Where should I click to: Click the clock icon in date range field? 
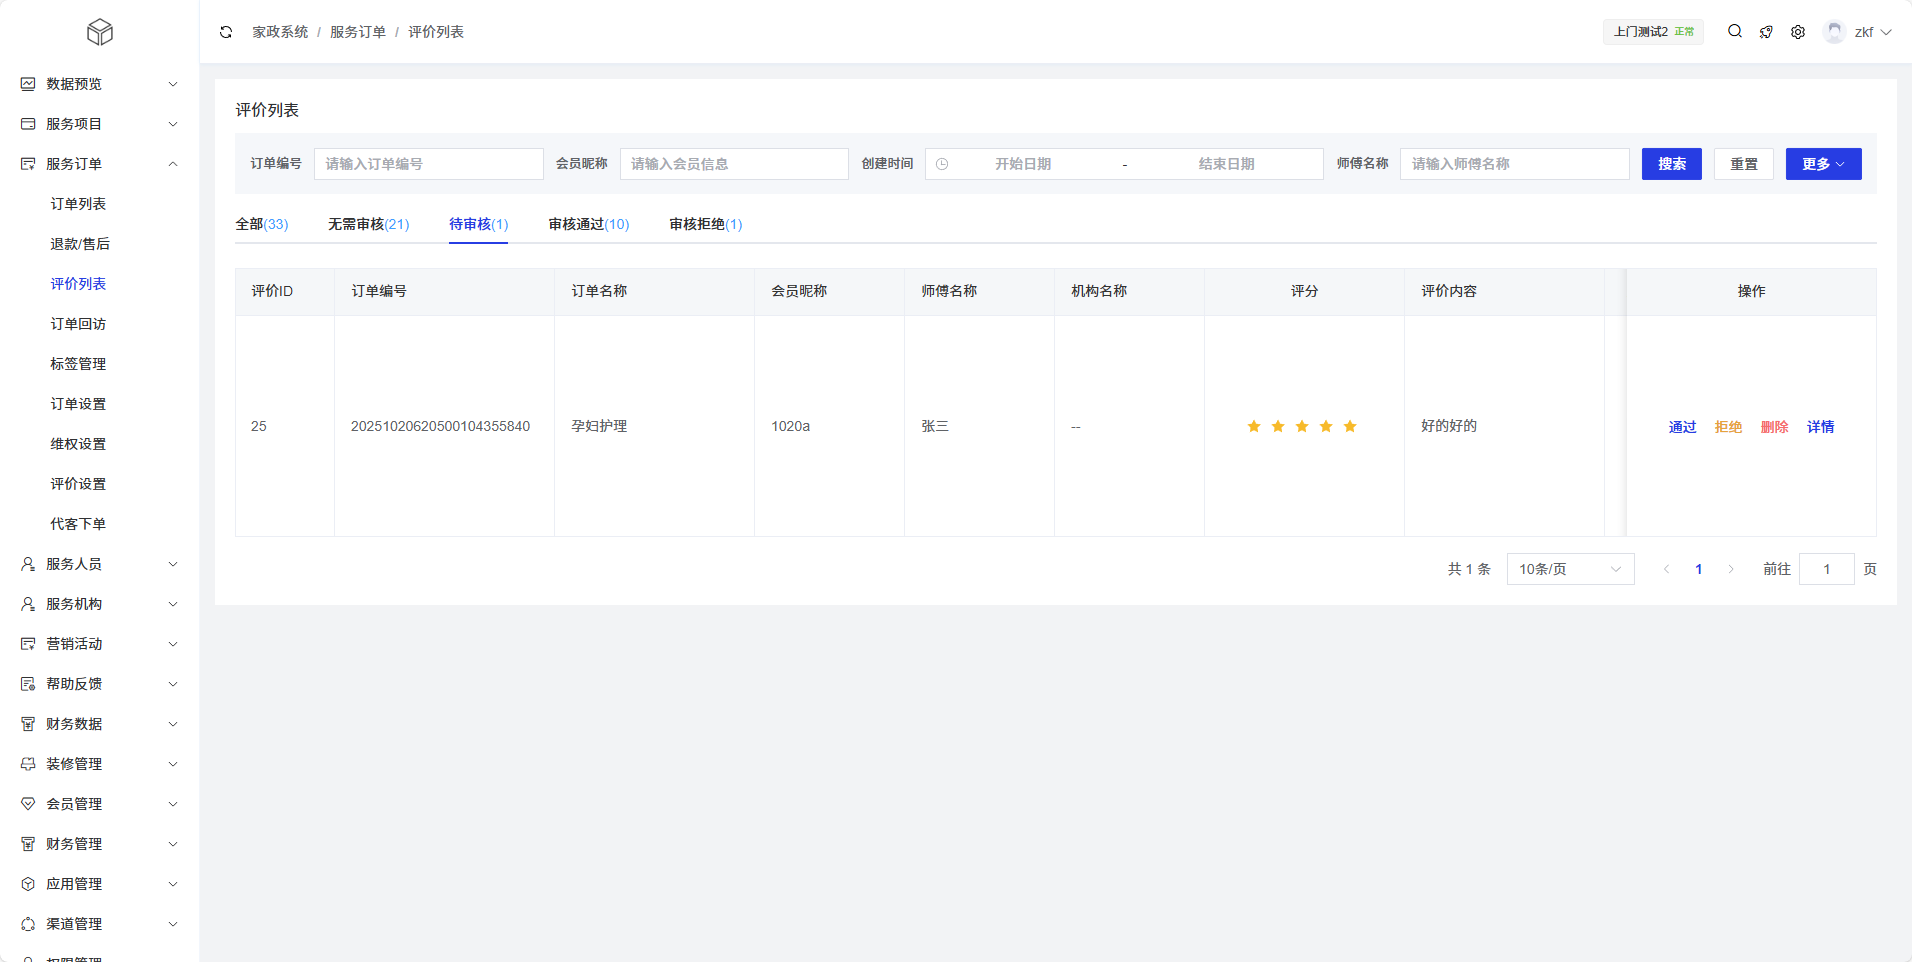[942, 164]
